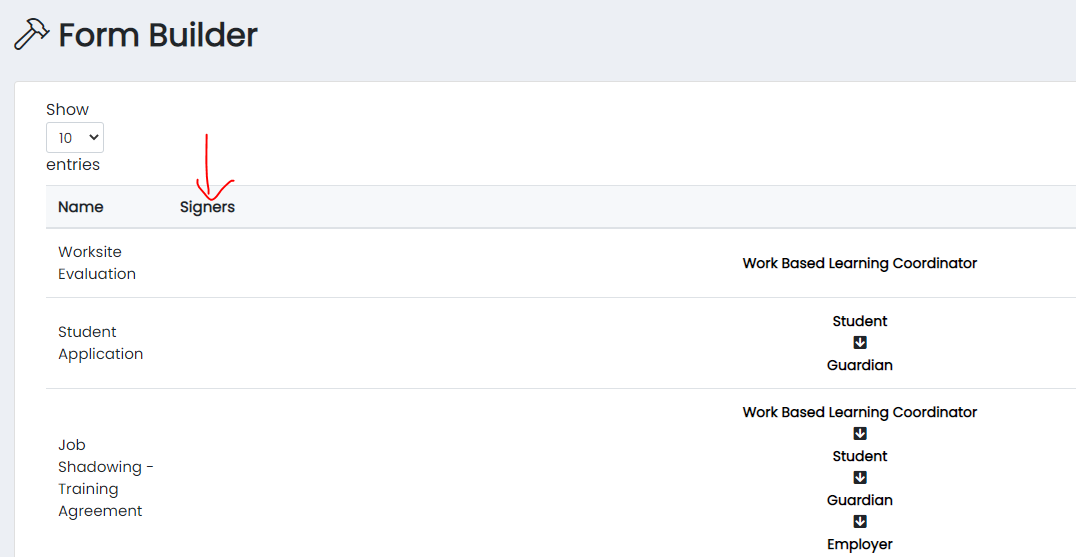Click Student signer in Job Shadowing row
Viewport: 1076px width, 557px height.
tap(860, 456)
